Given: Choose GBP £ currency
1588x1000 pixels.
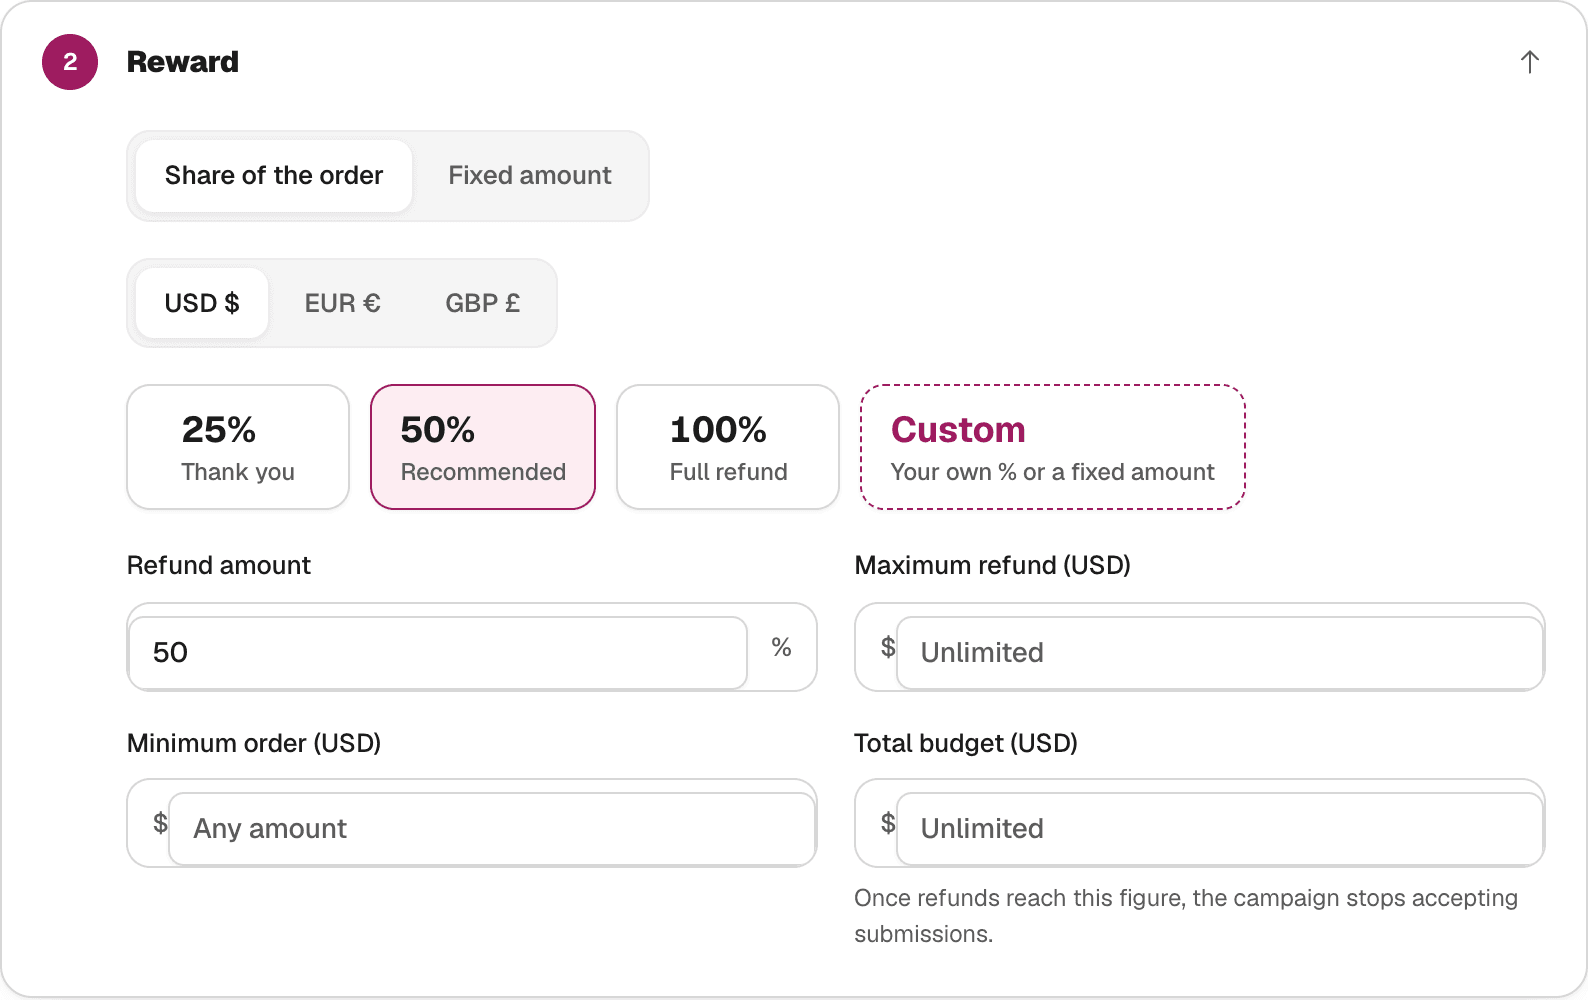Looking at the screenshot, I should tap(483, 303).
